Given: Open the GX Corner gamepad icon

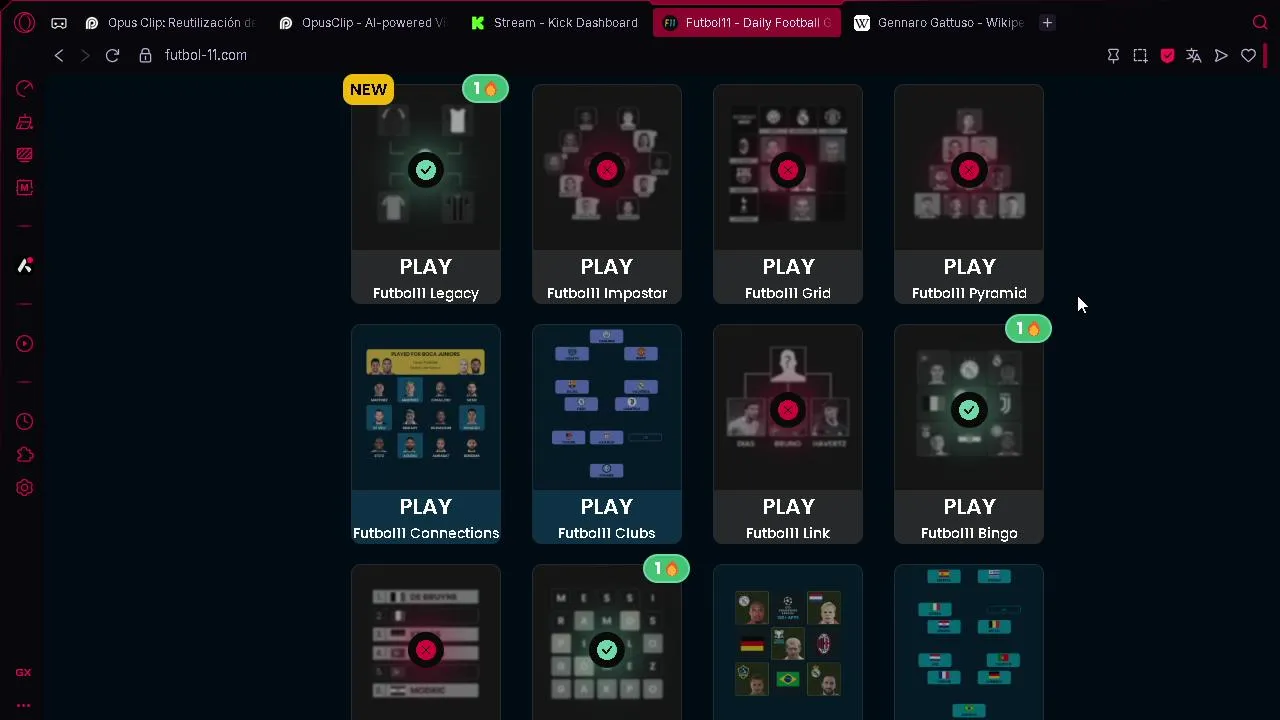Looking at the screenshot, I should (x=59, y=22).
